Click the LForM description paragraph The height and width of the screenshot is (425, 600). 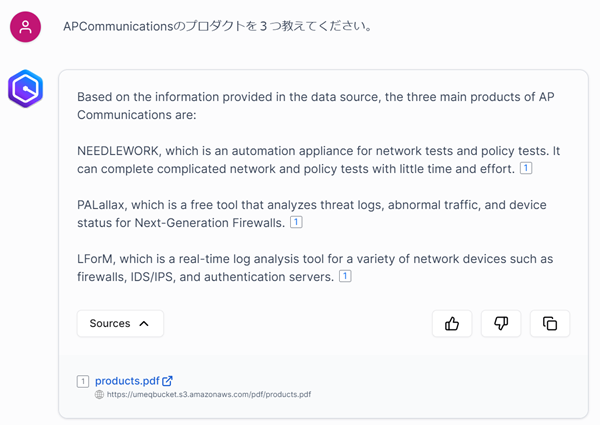[300, 267]
